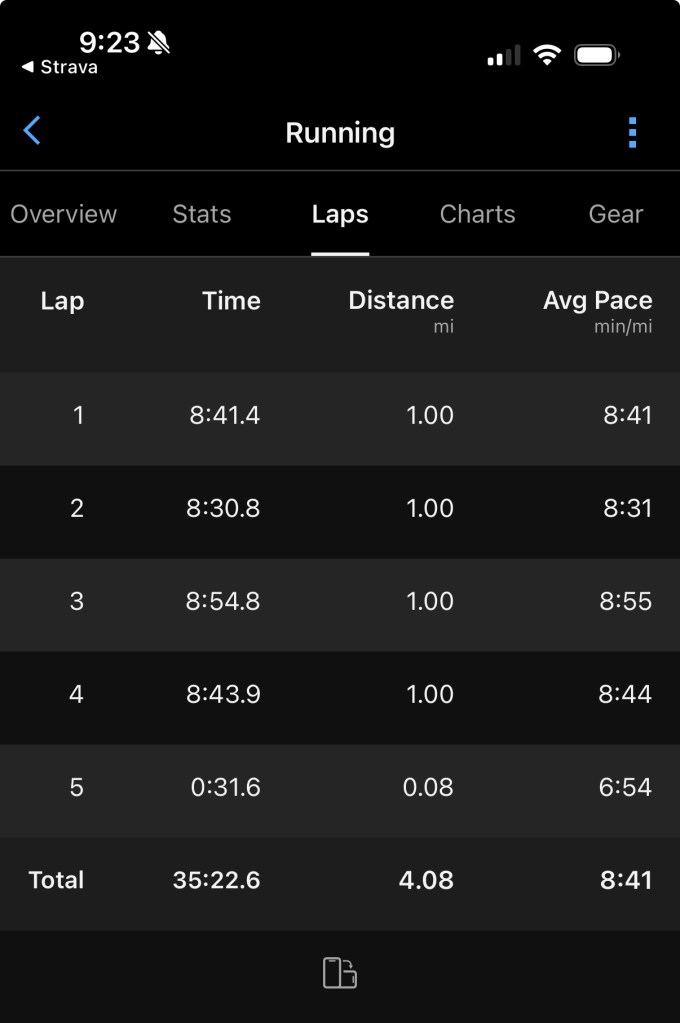This screenshot has height=1023, width=680.
Task: Tap the Distance column header
Action: 401,301
